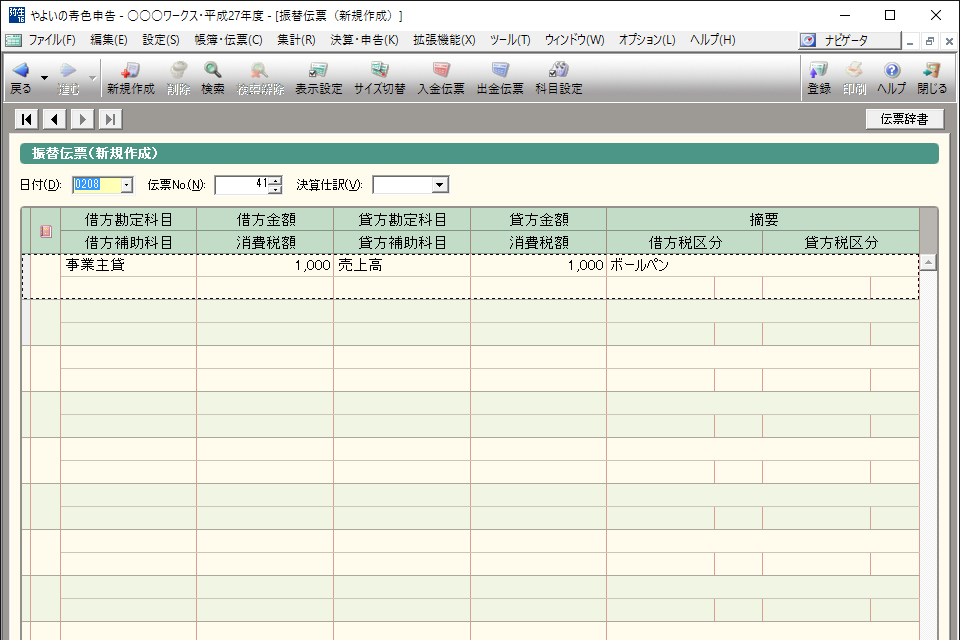This screenshot has width=960, height=640.
Task: Open the 伝票辞書 slip dictionary
Action: point(904,119)
